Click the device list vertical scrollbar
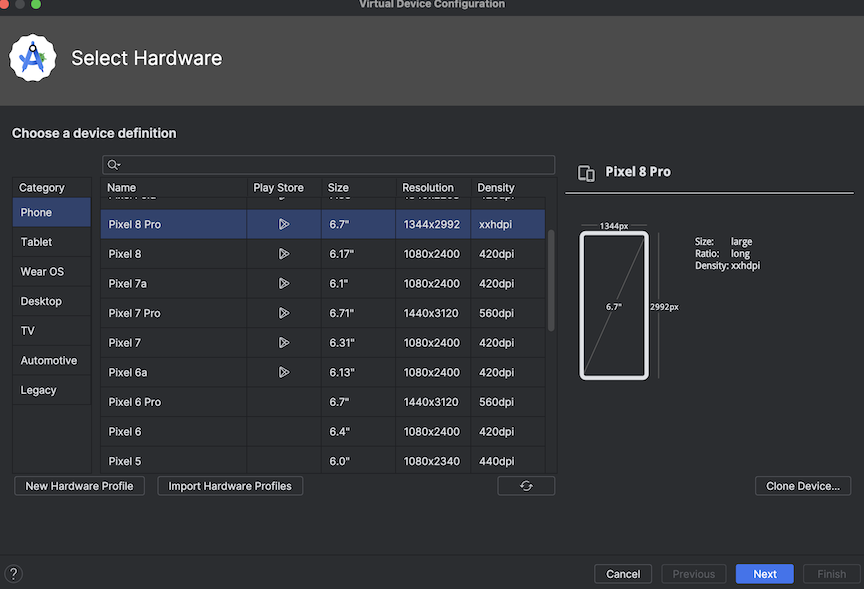Viewport: 864px width, 589px height. click(551, 280)
